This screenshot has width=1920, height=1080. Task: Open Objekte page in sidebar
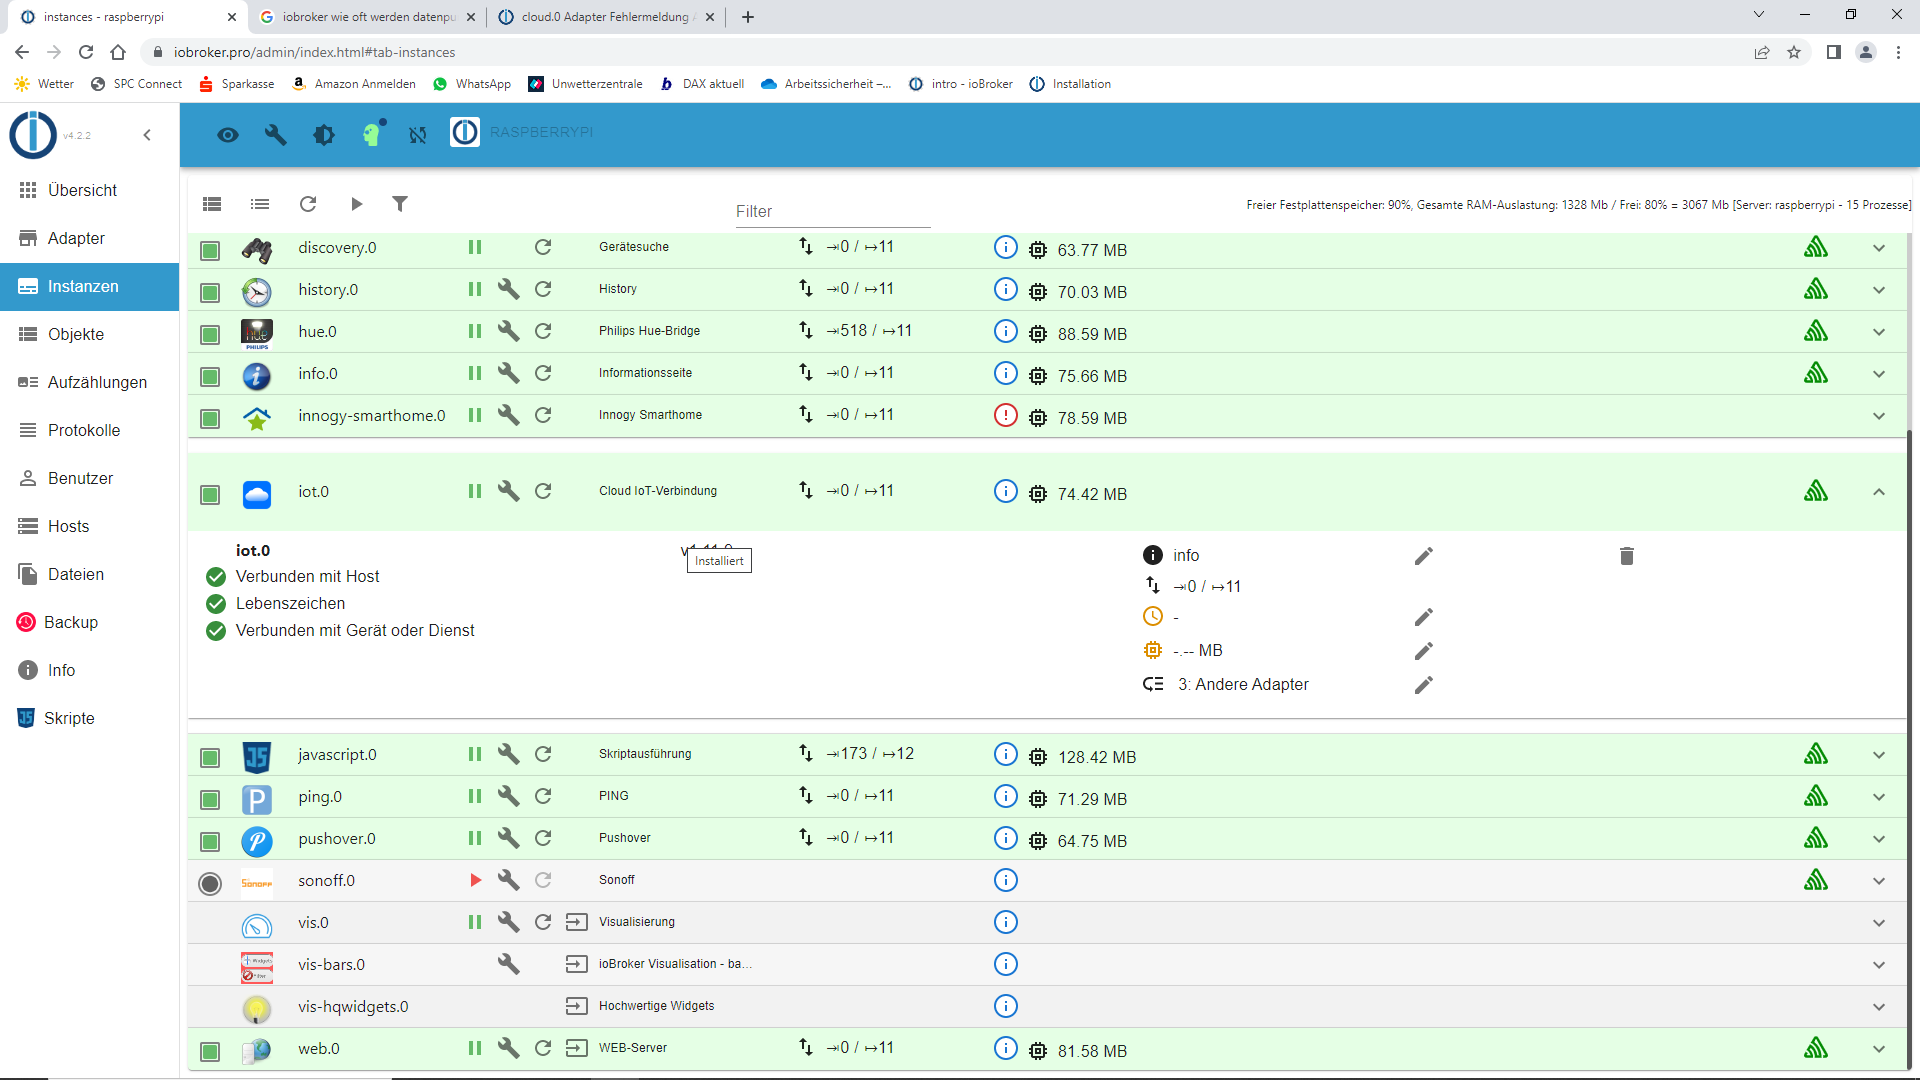click(x=89, y=334)
